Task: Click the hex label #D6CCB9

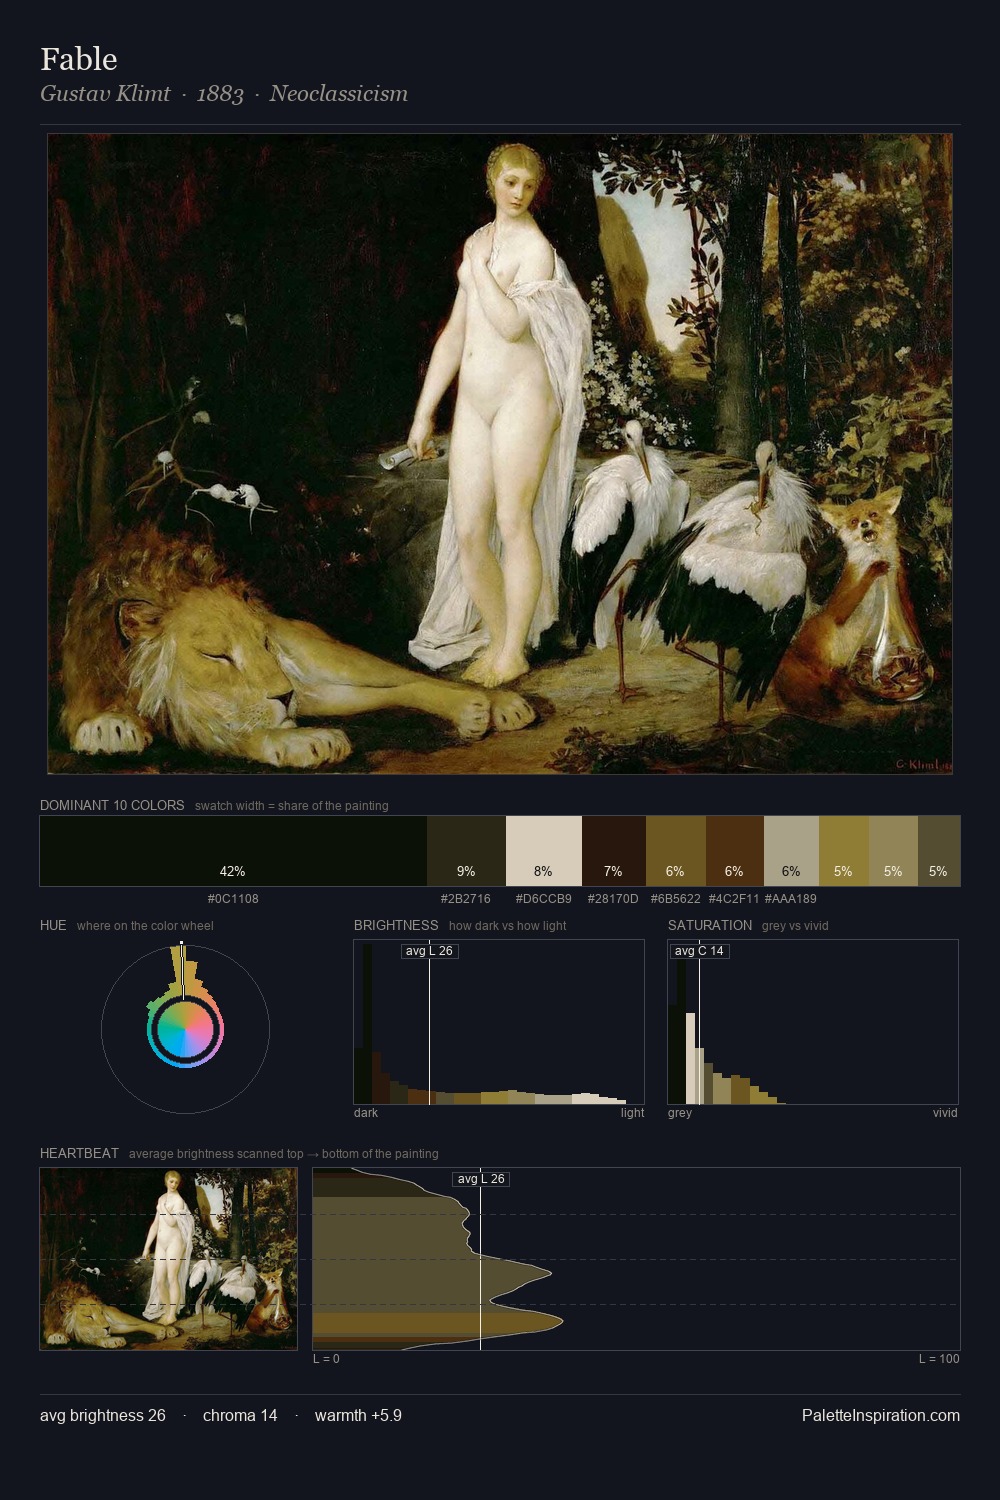Action: pyautogui.click(x=543, y=899)
